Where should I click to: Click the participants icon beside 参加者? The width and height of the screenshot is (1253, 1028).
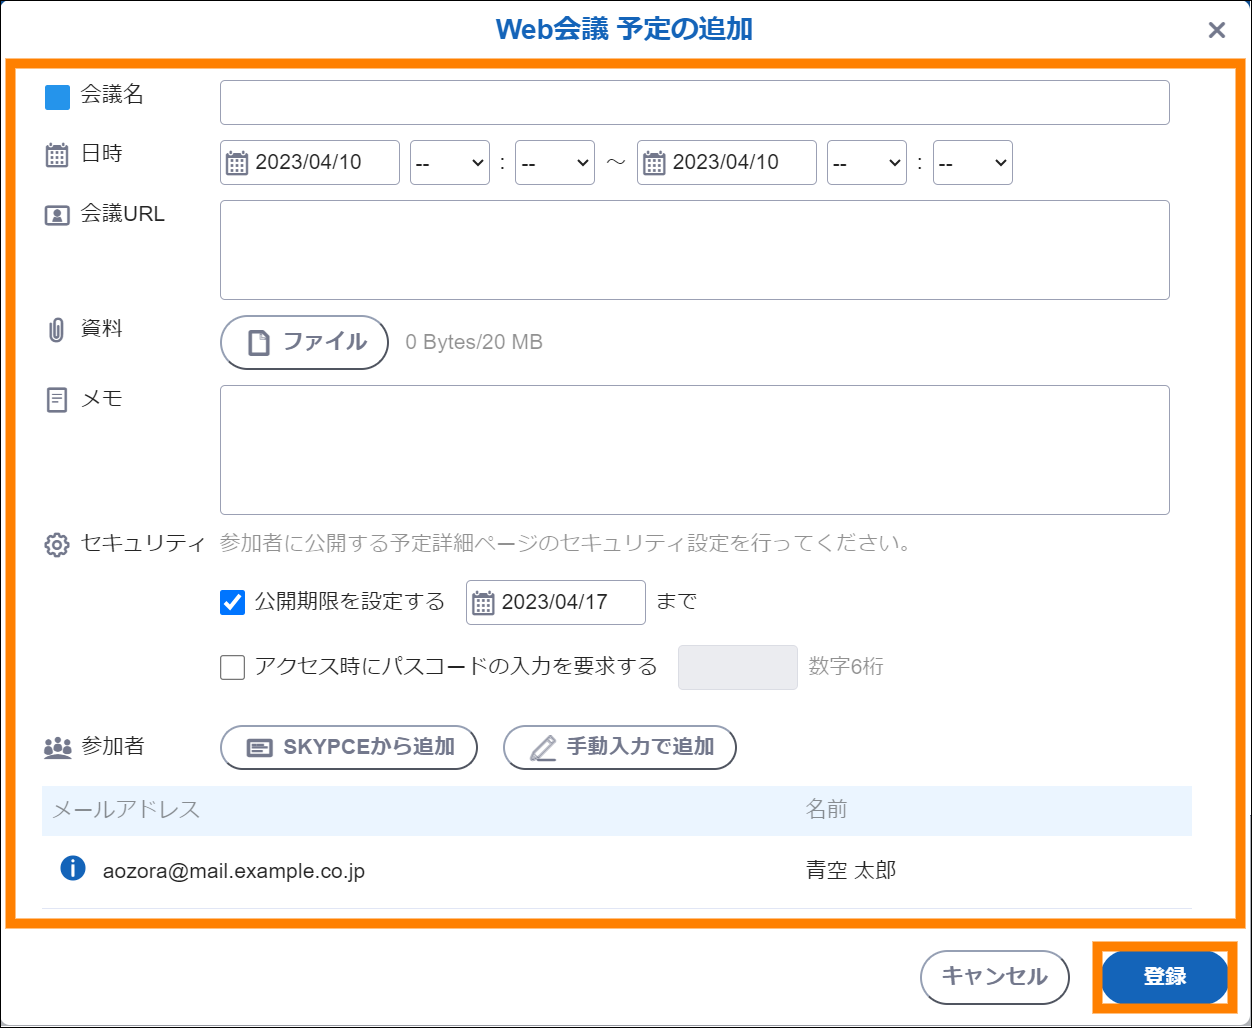pos(58,747)
